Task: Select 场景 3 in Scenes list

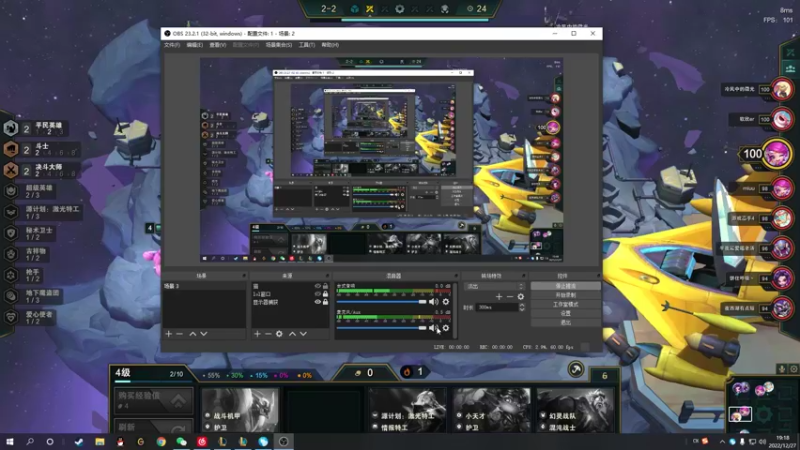Action: pos(204,286)
